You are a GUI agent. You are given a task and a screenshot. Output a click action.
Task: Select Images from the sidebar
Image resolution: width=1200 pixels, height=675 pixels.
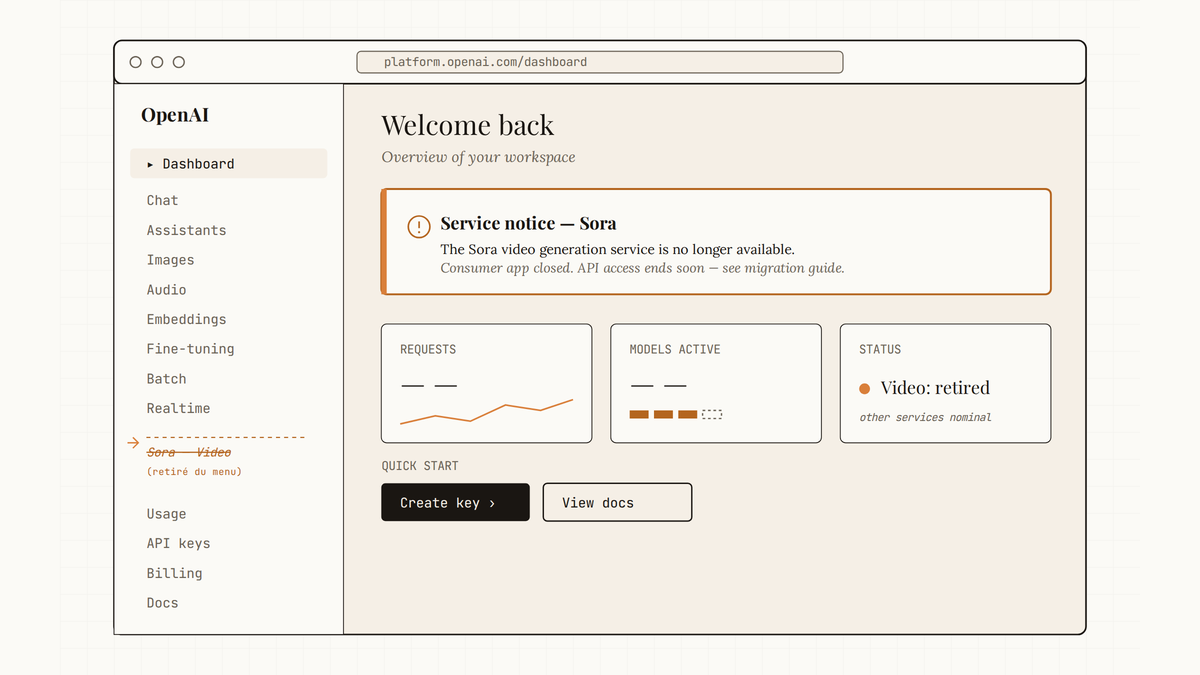pos(170,260)
